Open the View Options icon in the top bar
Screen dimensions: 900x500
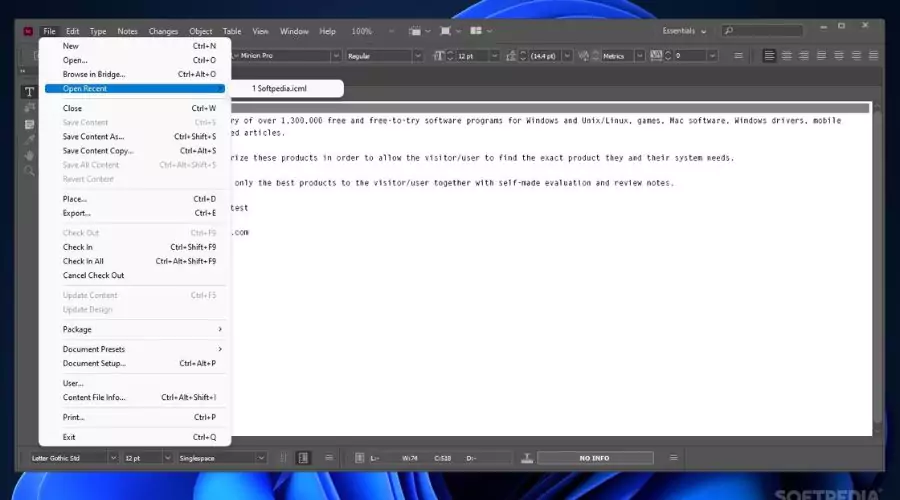pos(415,31)
